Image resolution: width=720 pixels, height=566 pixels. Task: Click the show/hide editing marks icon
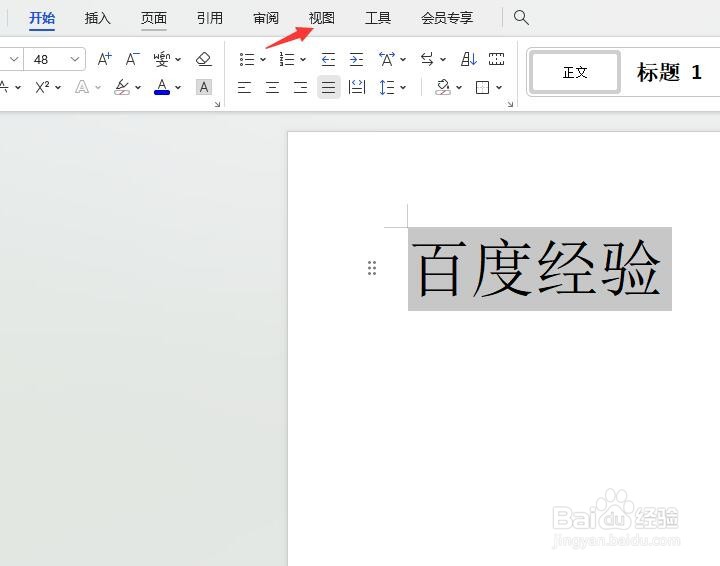click(496, 59)
